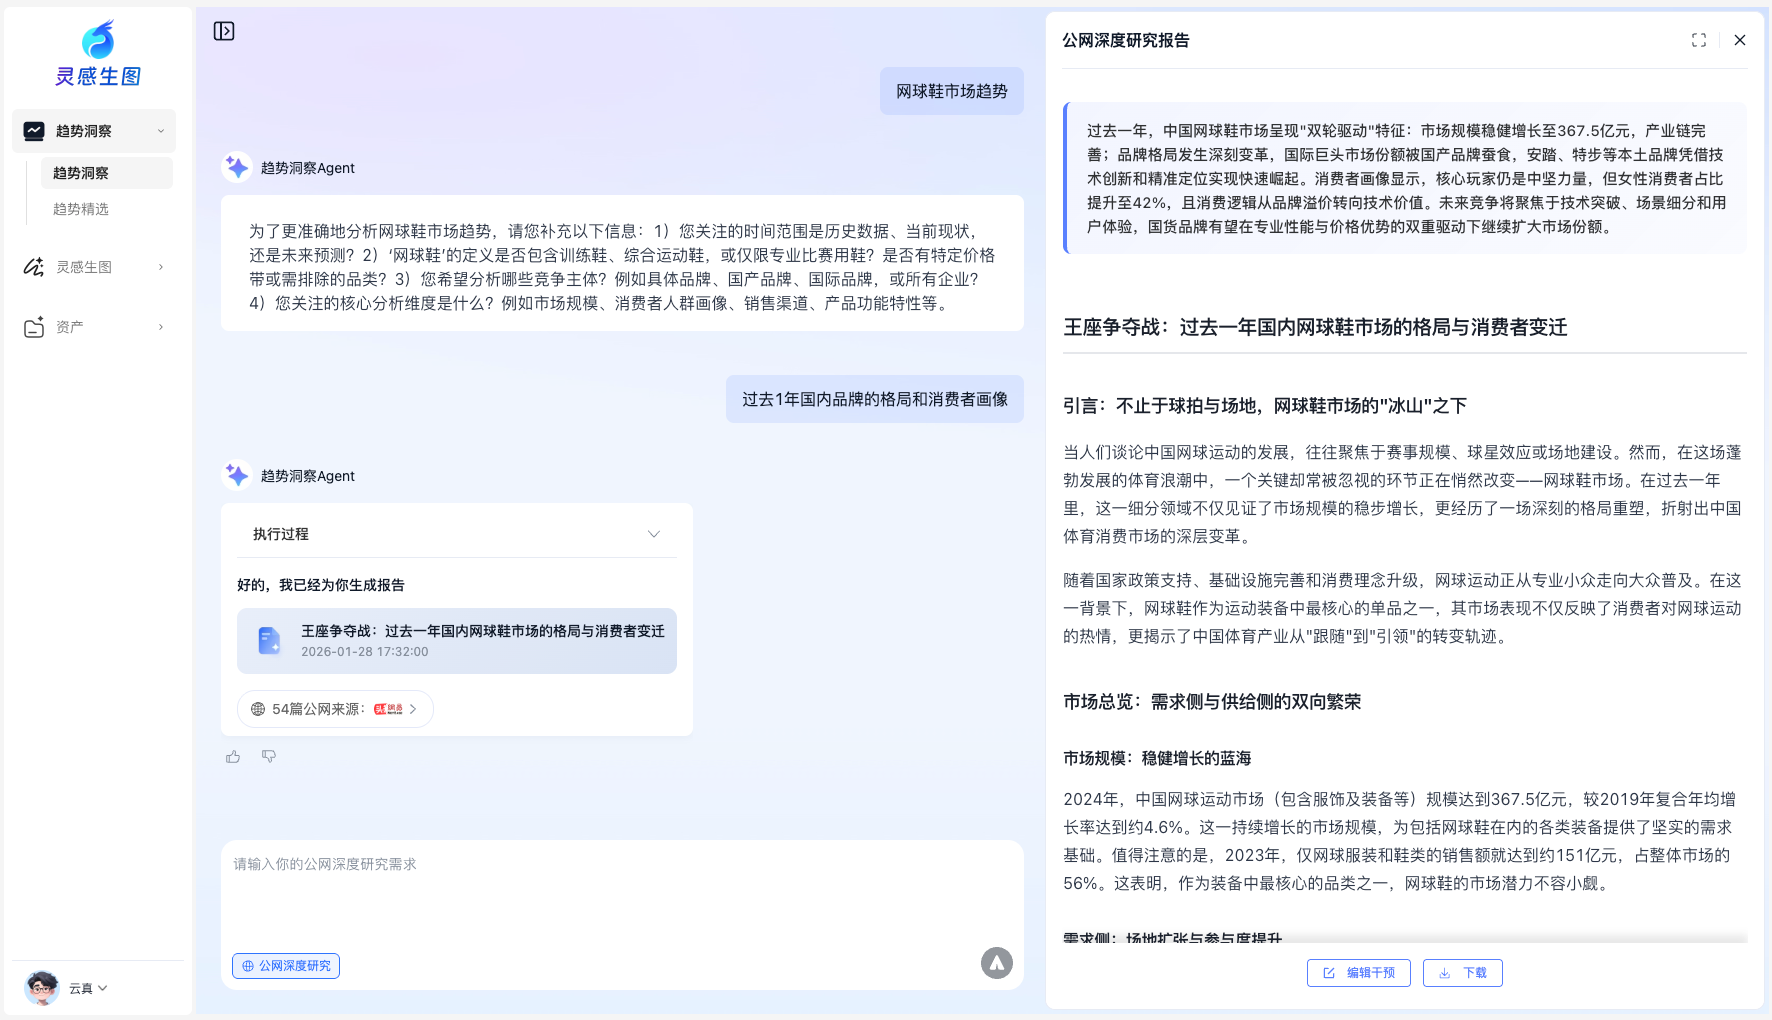Image resolution: width=1772 pixels, height=1020 pixels.
Task: Click the second 趋势洞察Agent sparkle icon
Action: (237, 475)
